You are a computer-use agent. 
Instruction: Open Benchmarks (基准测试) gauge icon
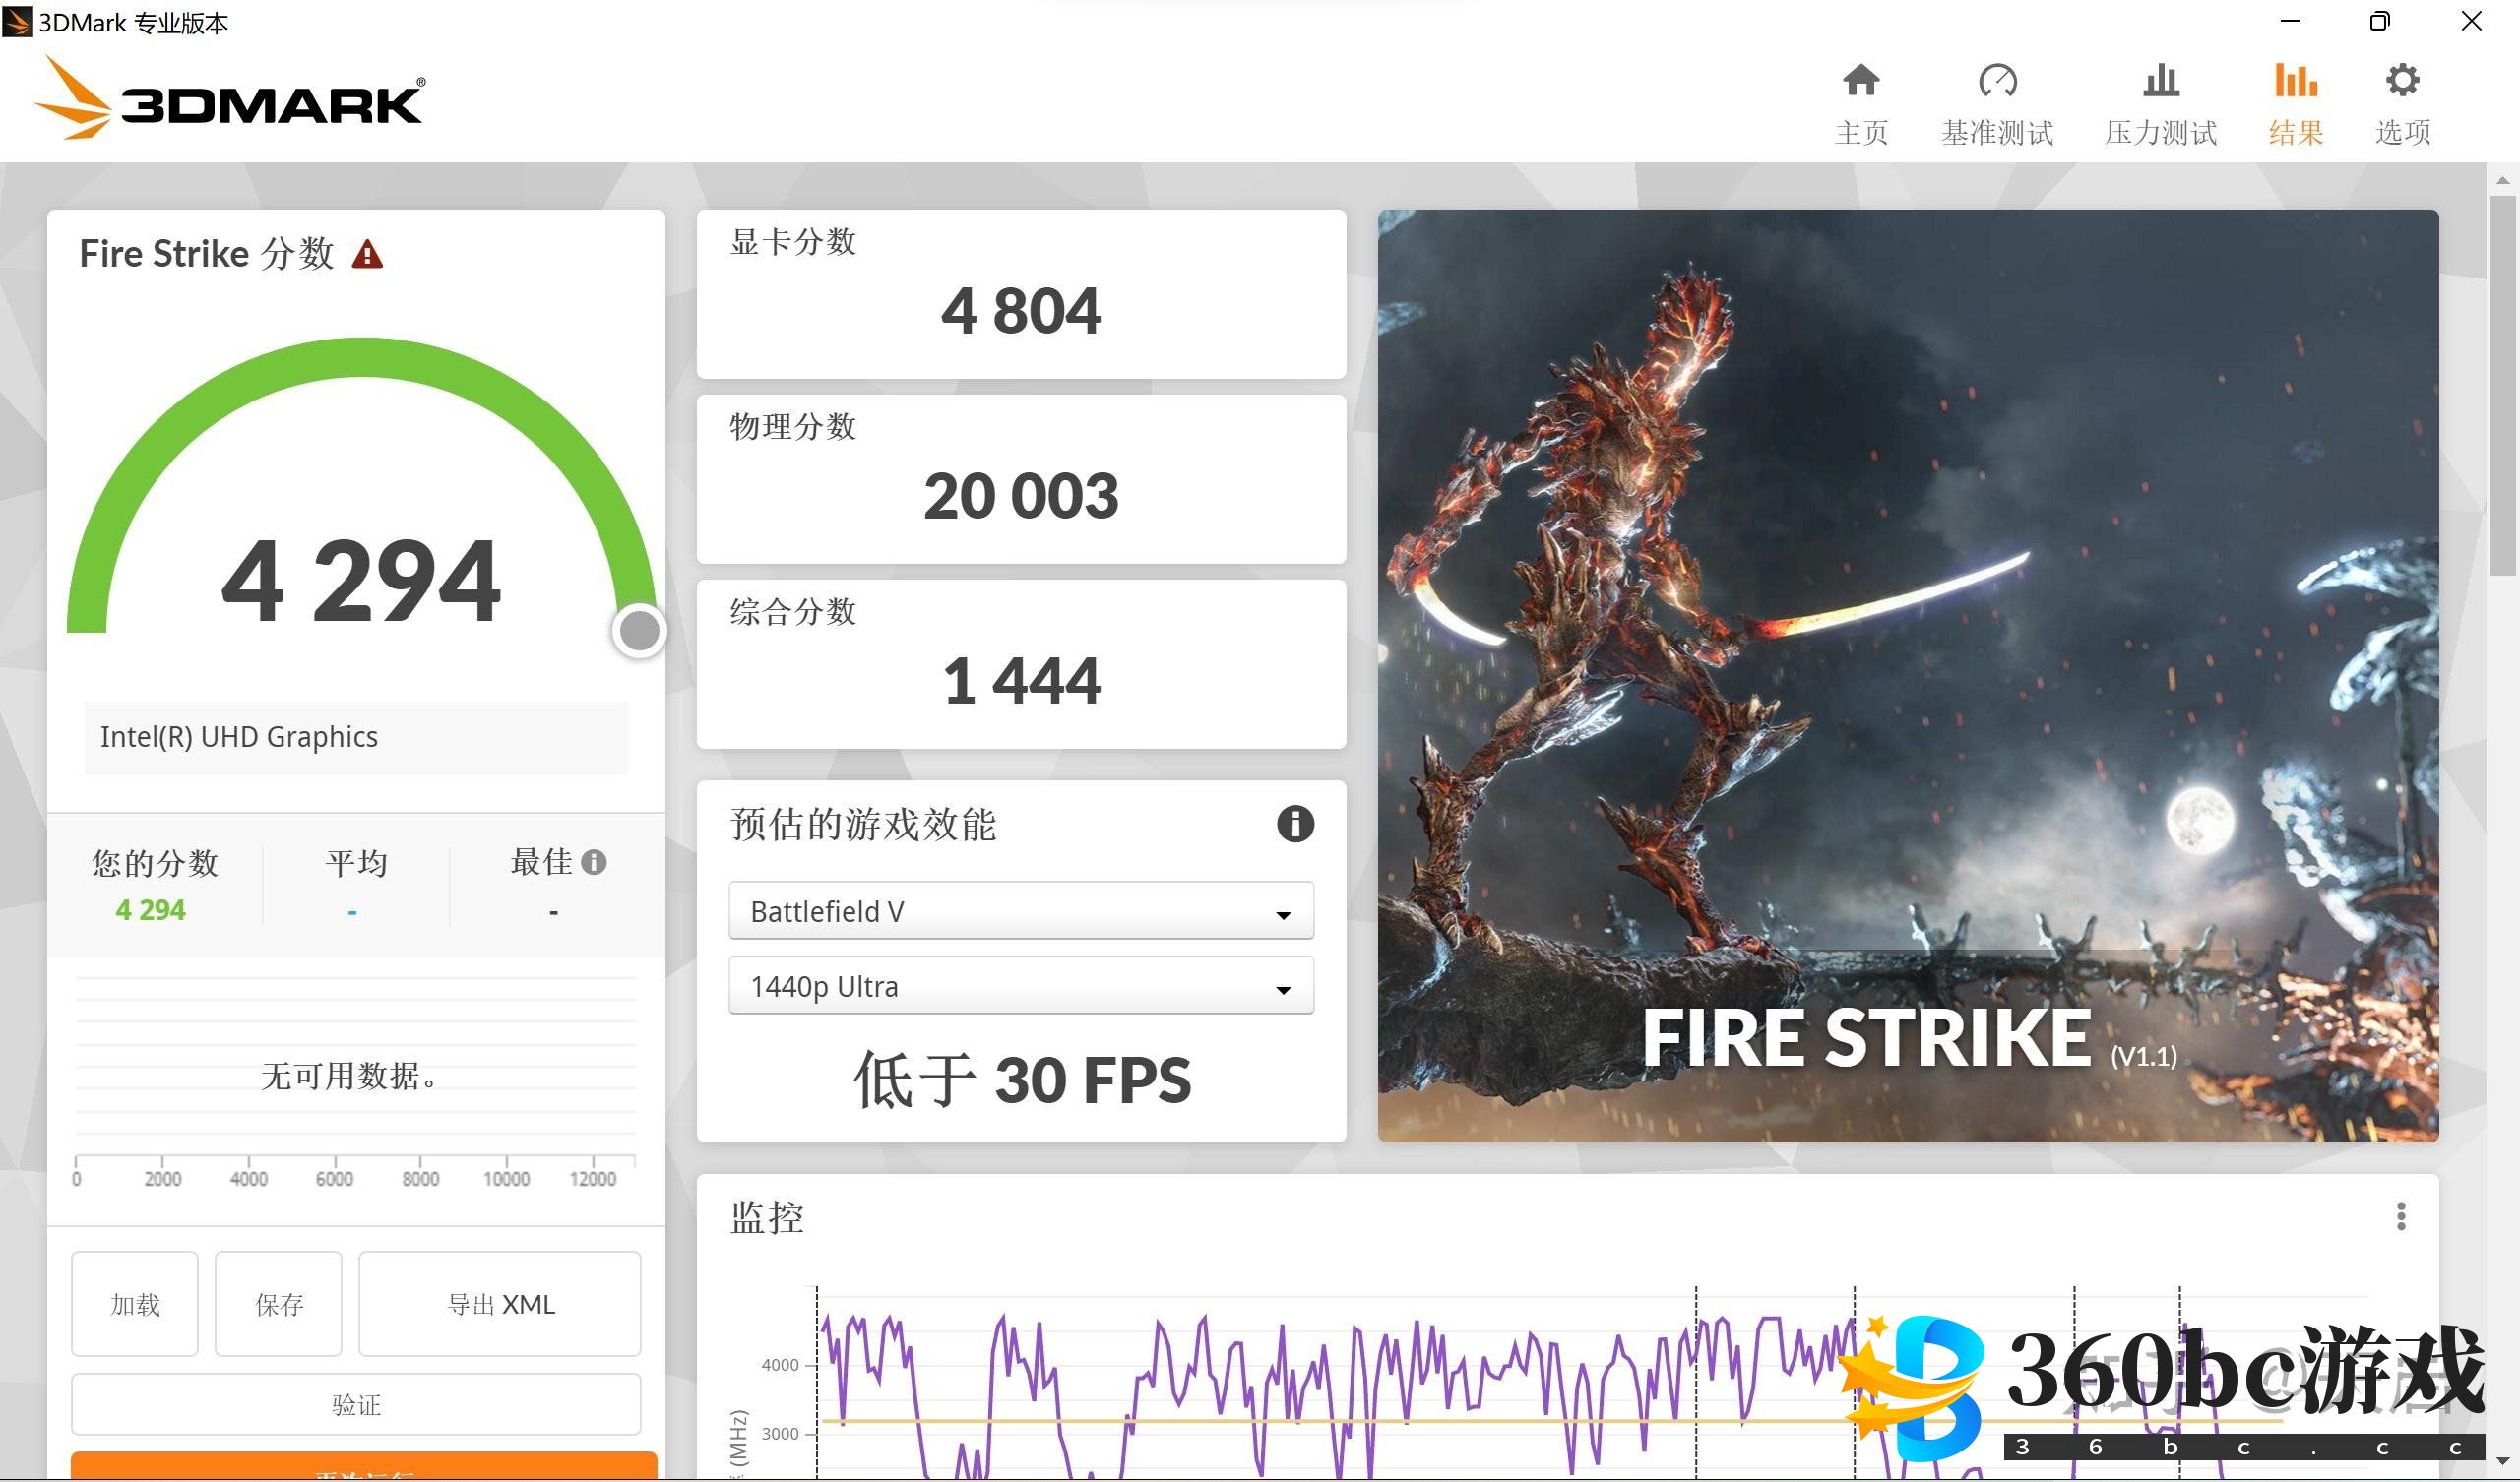[x=1997, y=82]
